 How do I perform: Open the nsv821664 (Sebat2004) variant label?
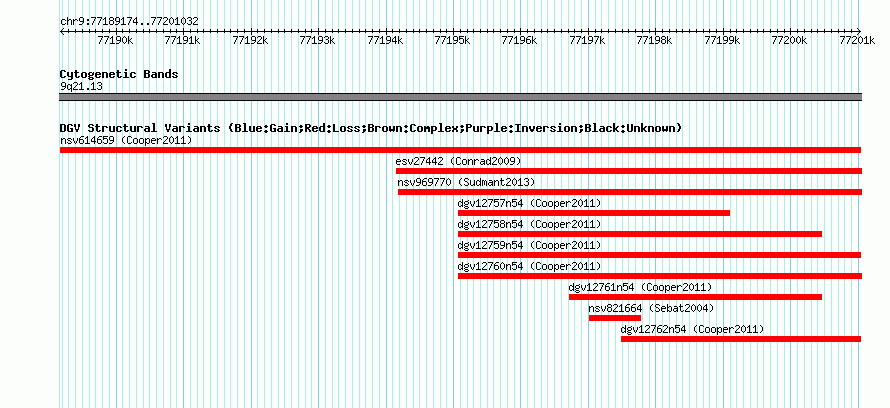point(651,308)
